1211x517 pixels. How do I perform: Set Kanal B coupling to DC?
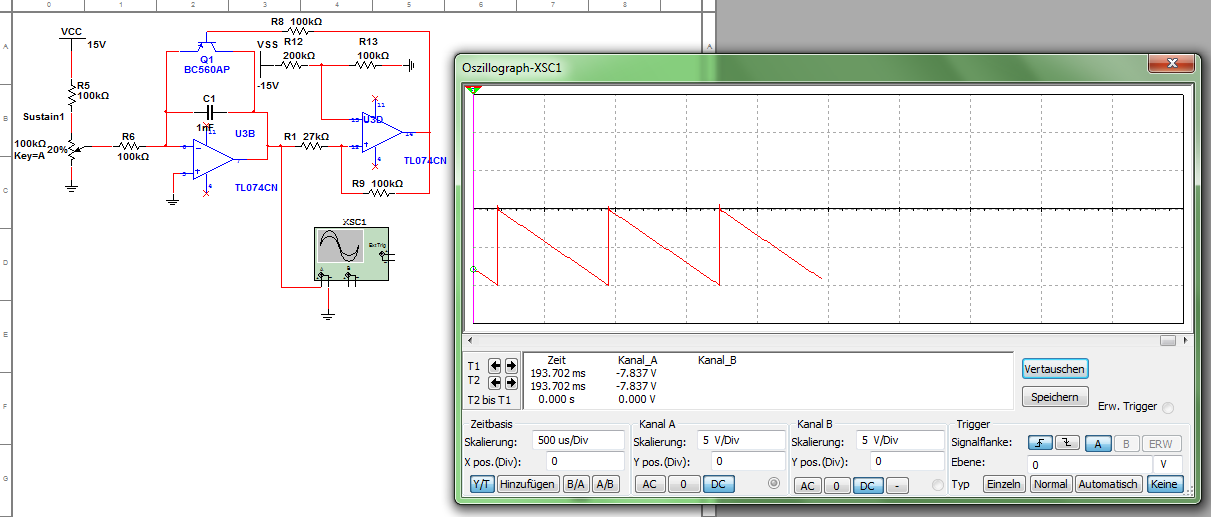pyautogui.click(x=869, y=485)
